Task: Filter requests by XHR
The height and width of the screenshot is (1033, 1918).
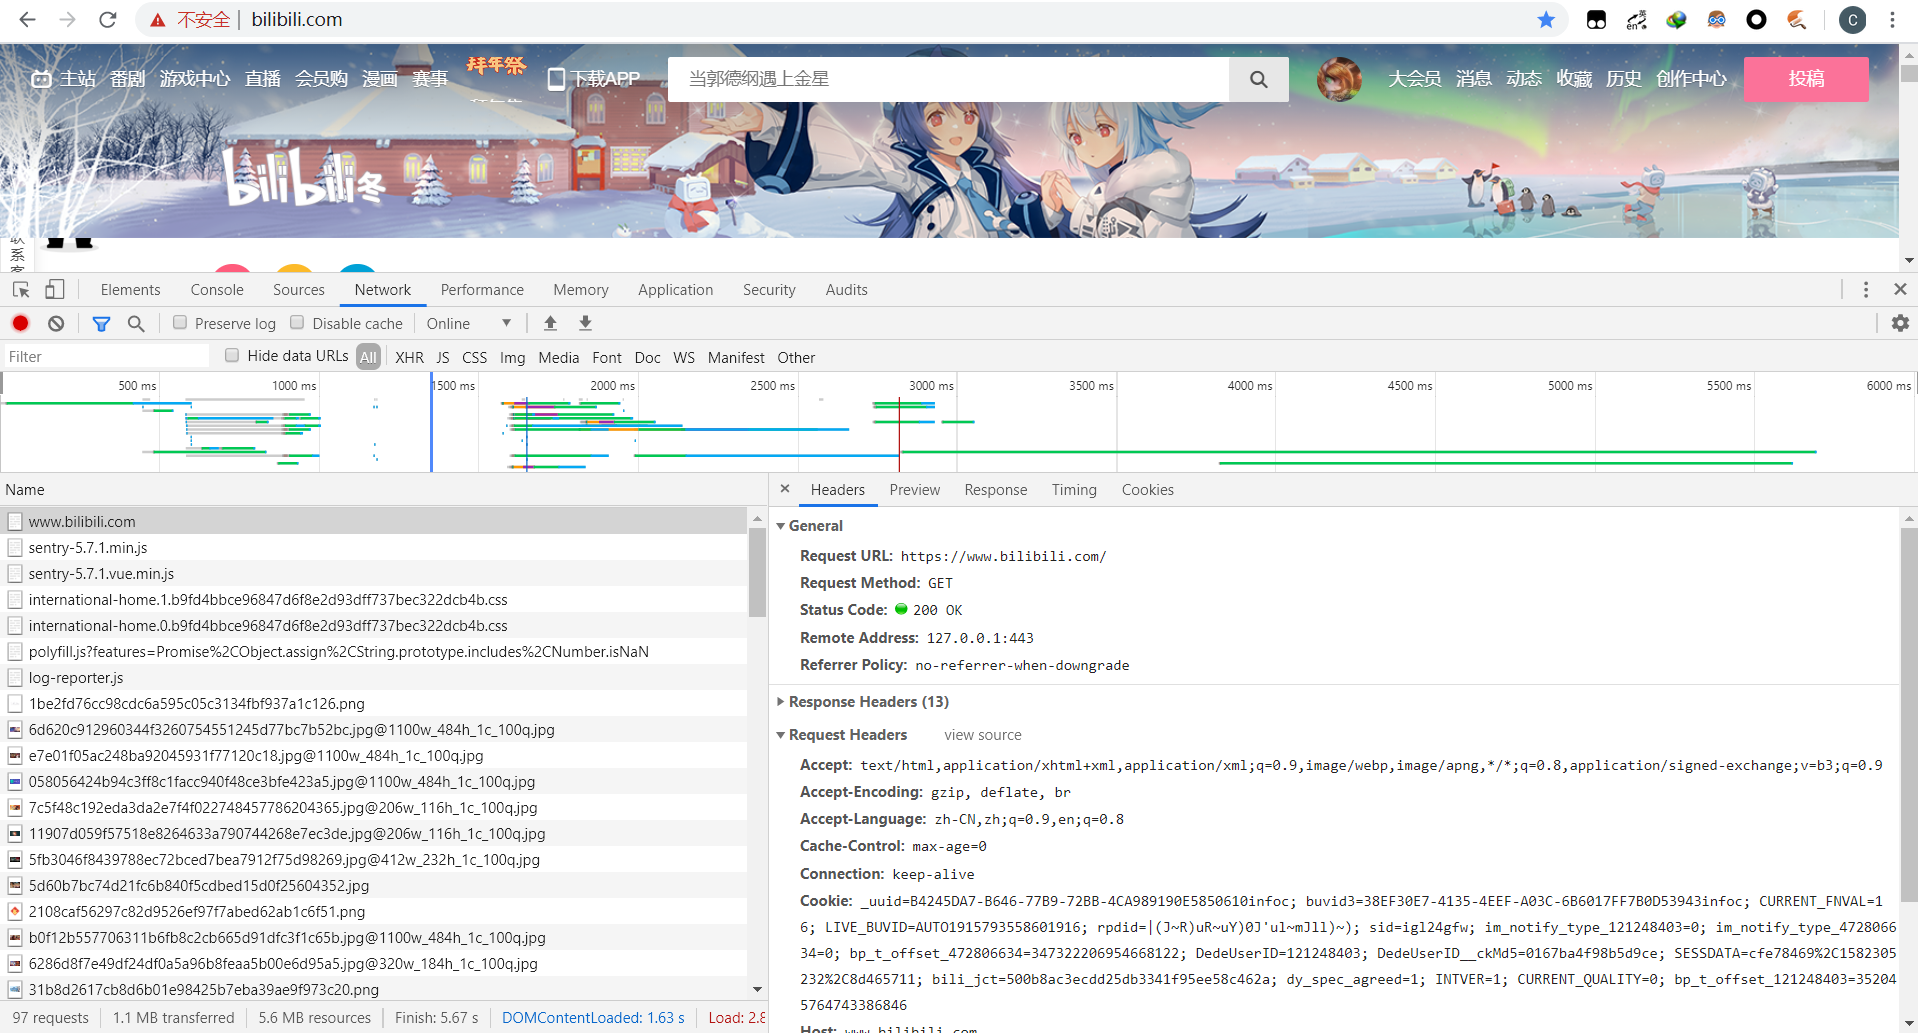Action: click(x=409, y=357)
